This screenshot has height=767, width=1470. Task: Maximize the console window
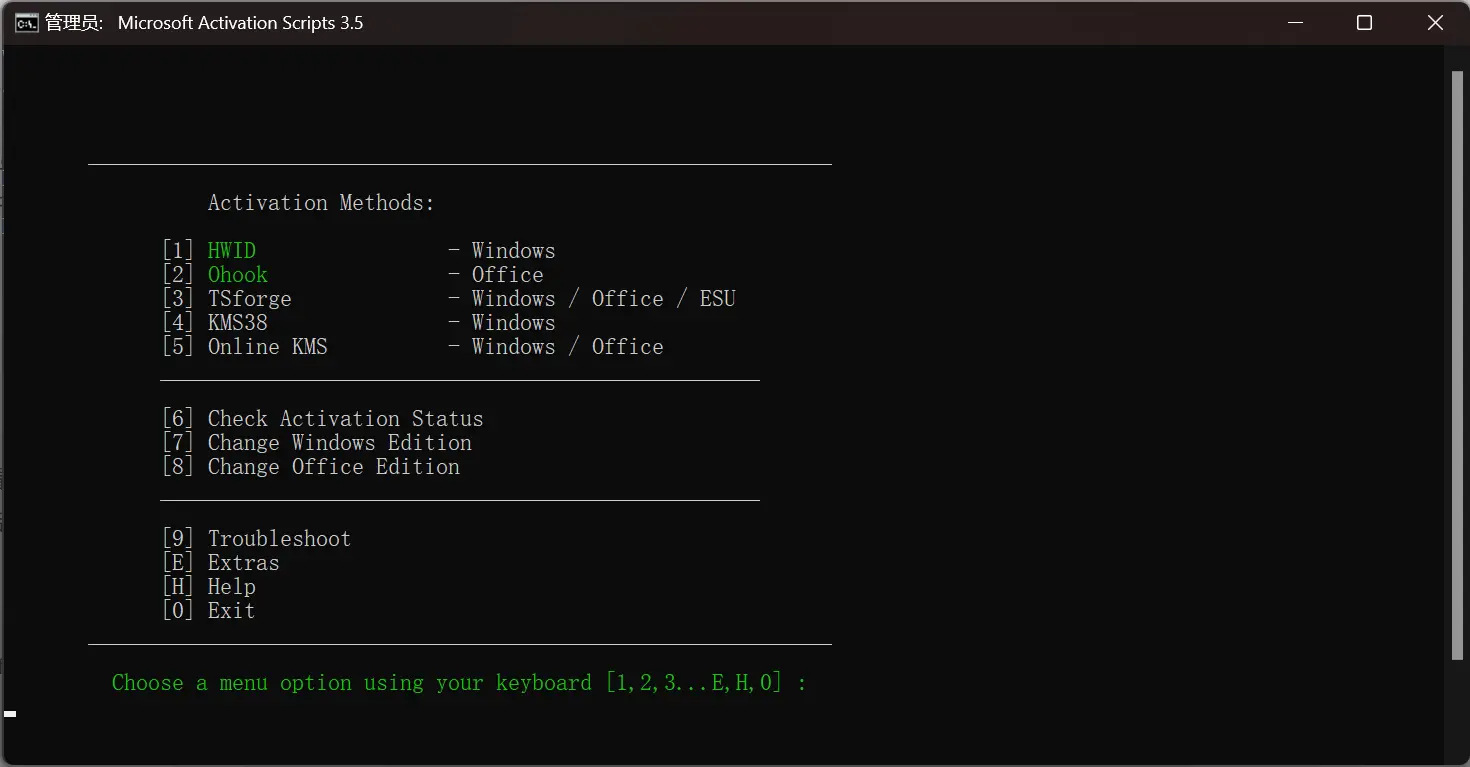tap(1364, 23)
